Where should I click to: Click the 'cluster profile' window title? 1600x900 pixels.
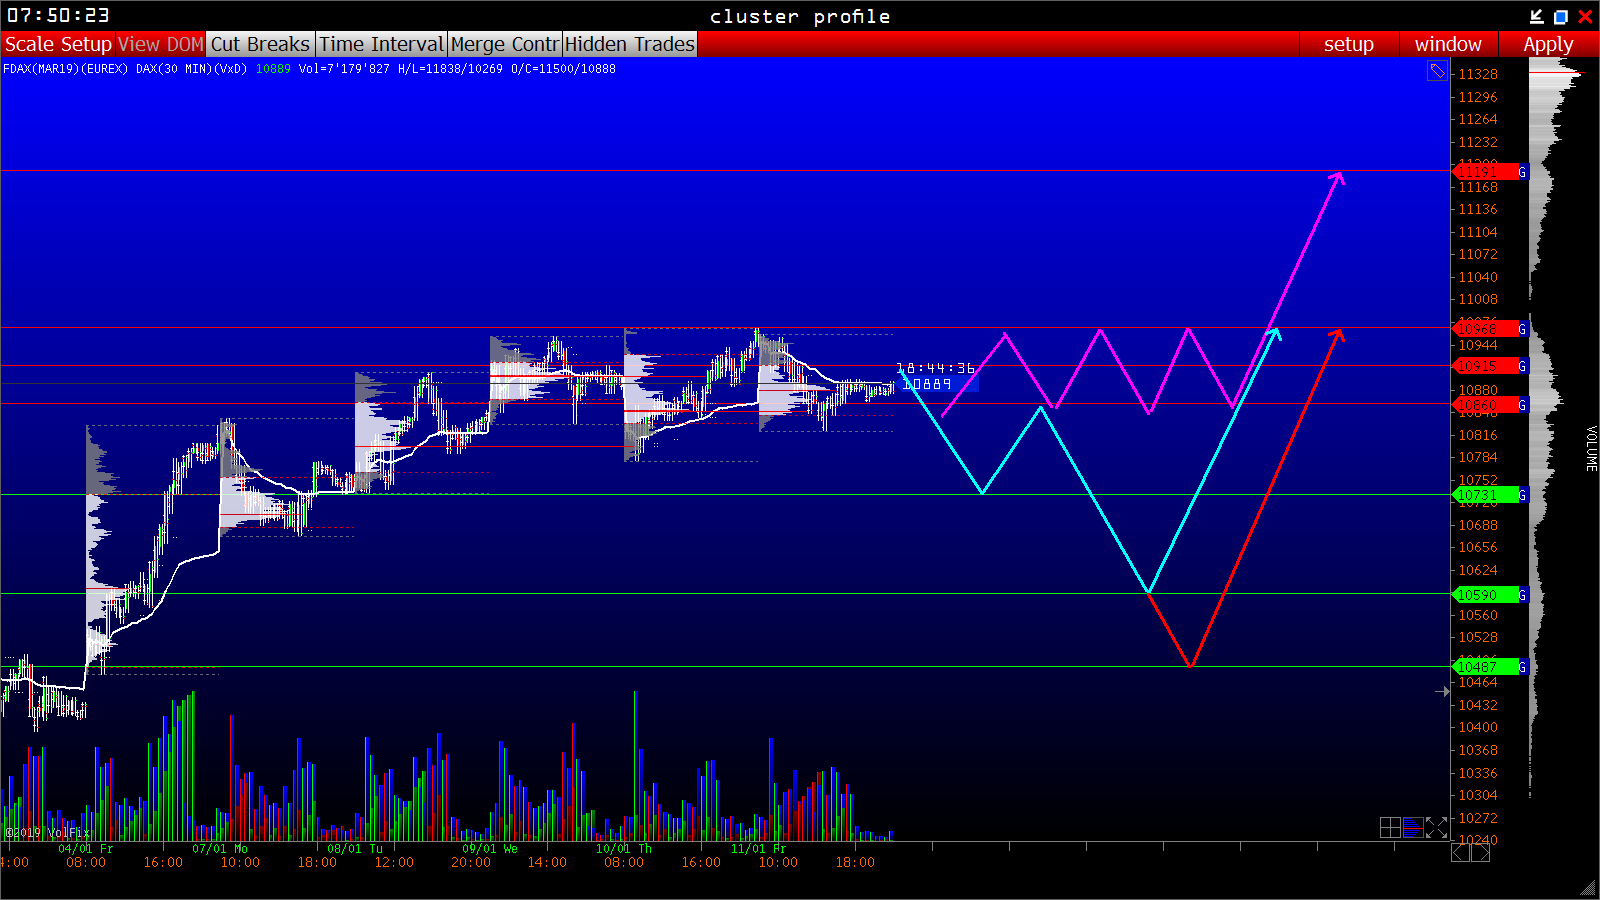[800, 16]
